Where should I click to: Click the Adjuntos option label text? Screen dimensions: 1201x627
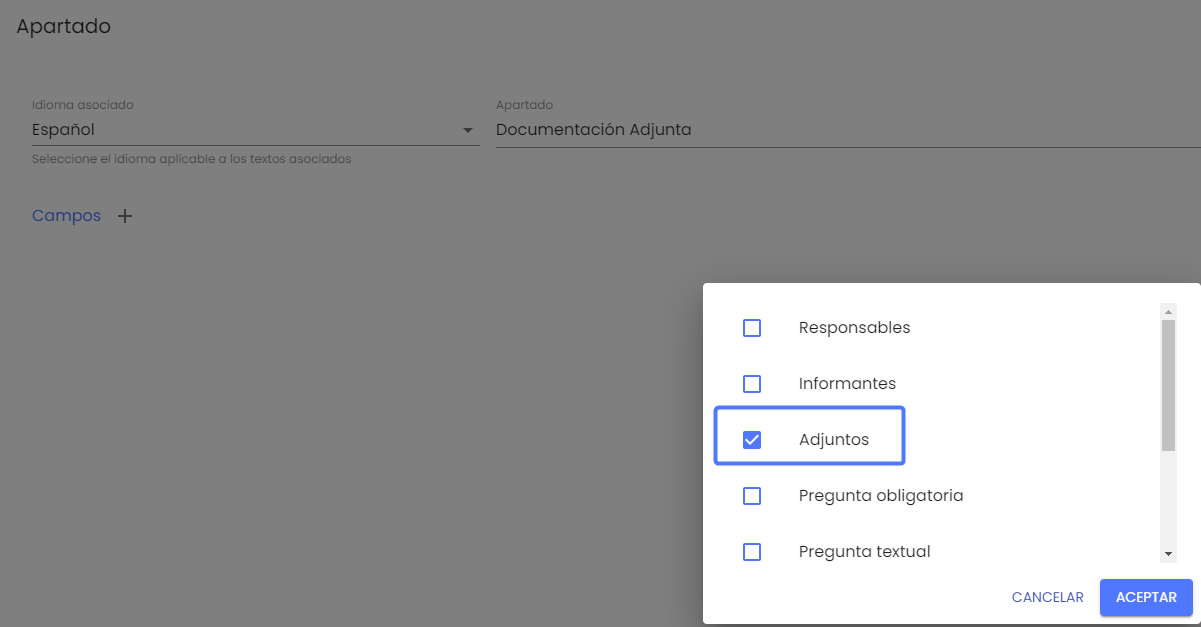tap(834, 440)
